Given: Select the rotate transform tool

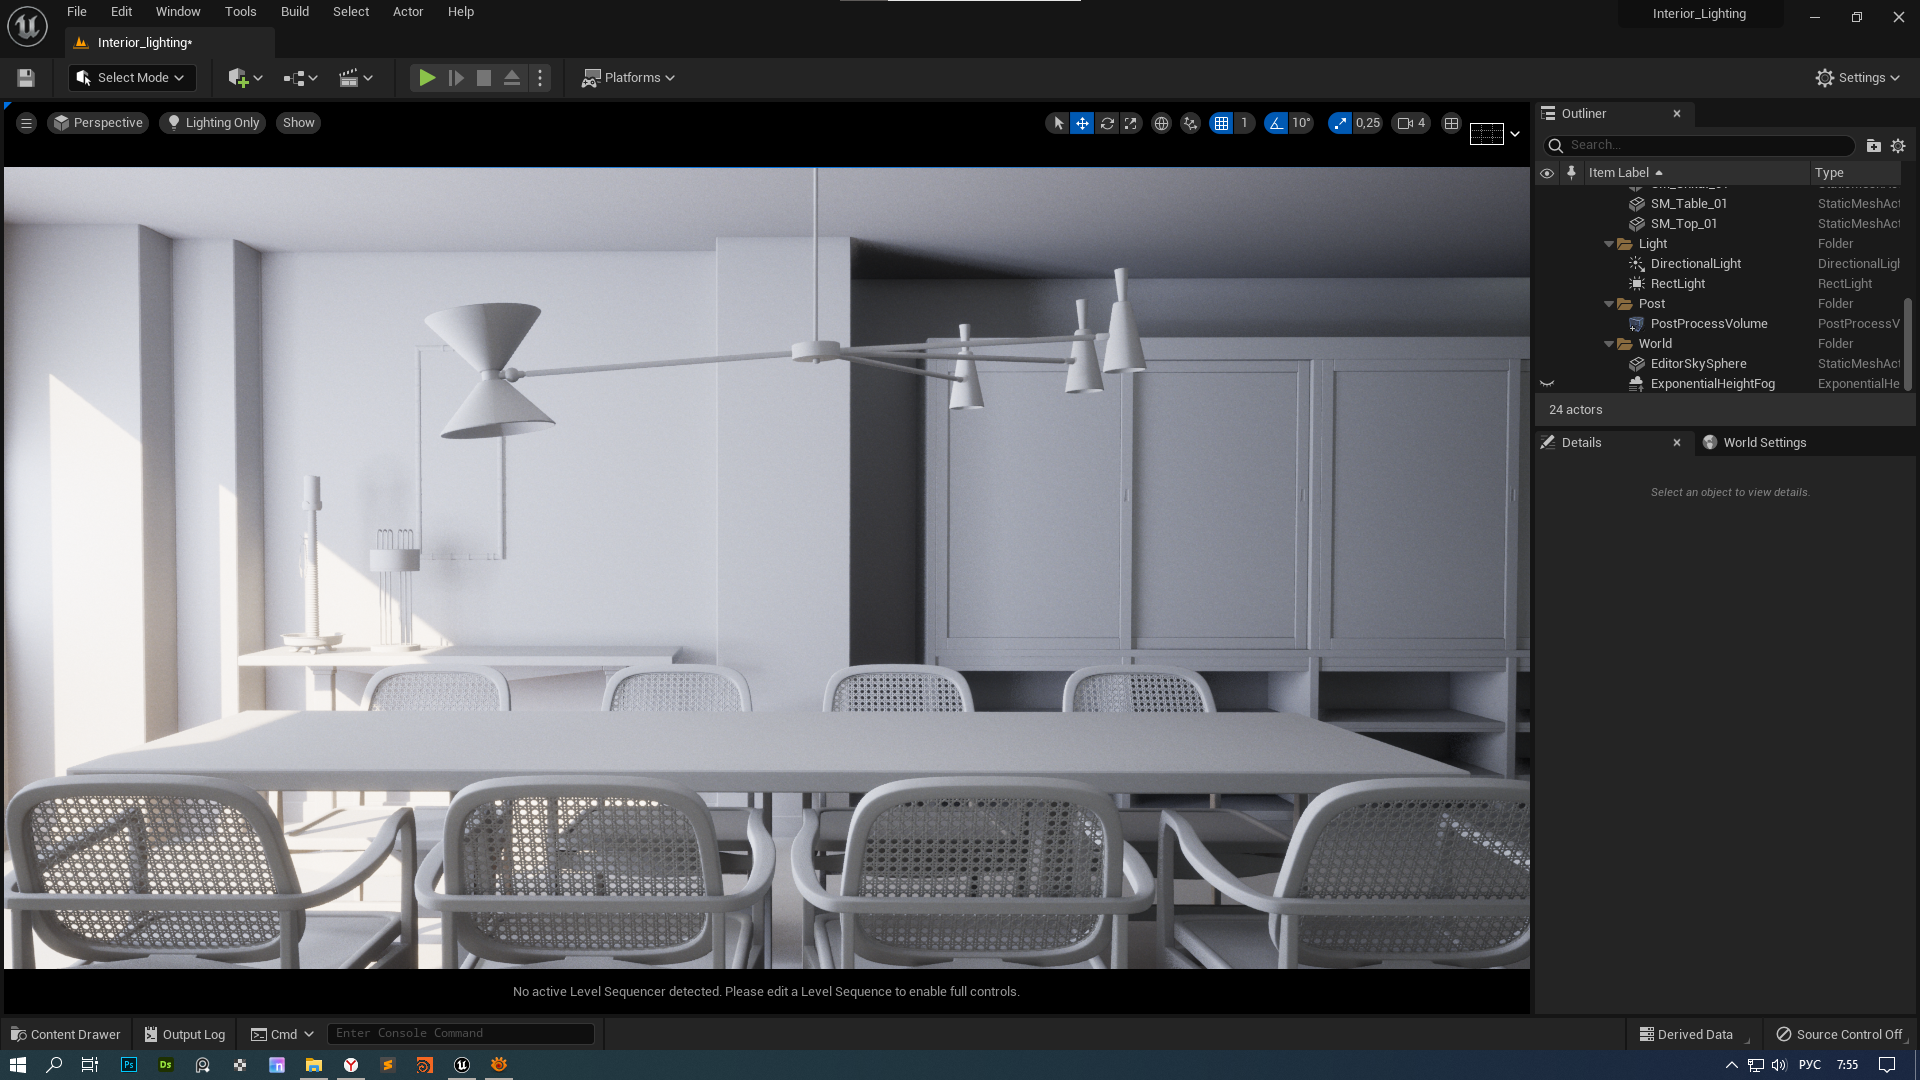Looking at the screenshot, I should click(x=1107, y=123).
